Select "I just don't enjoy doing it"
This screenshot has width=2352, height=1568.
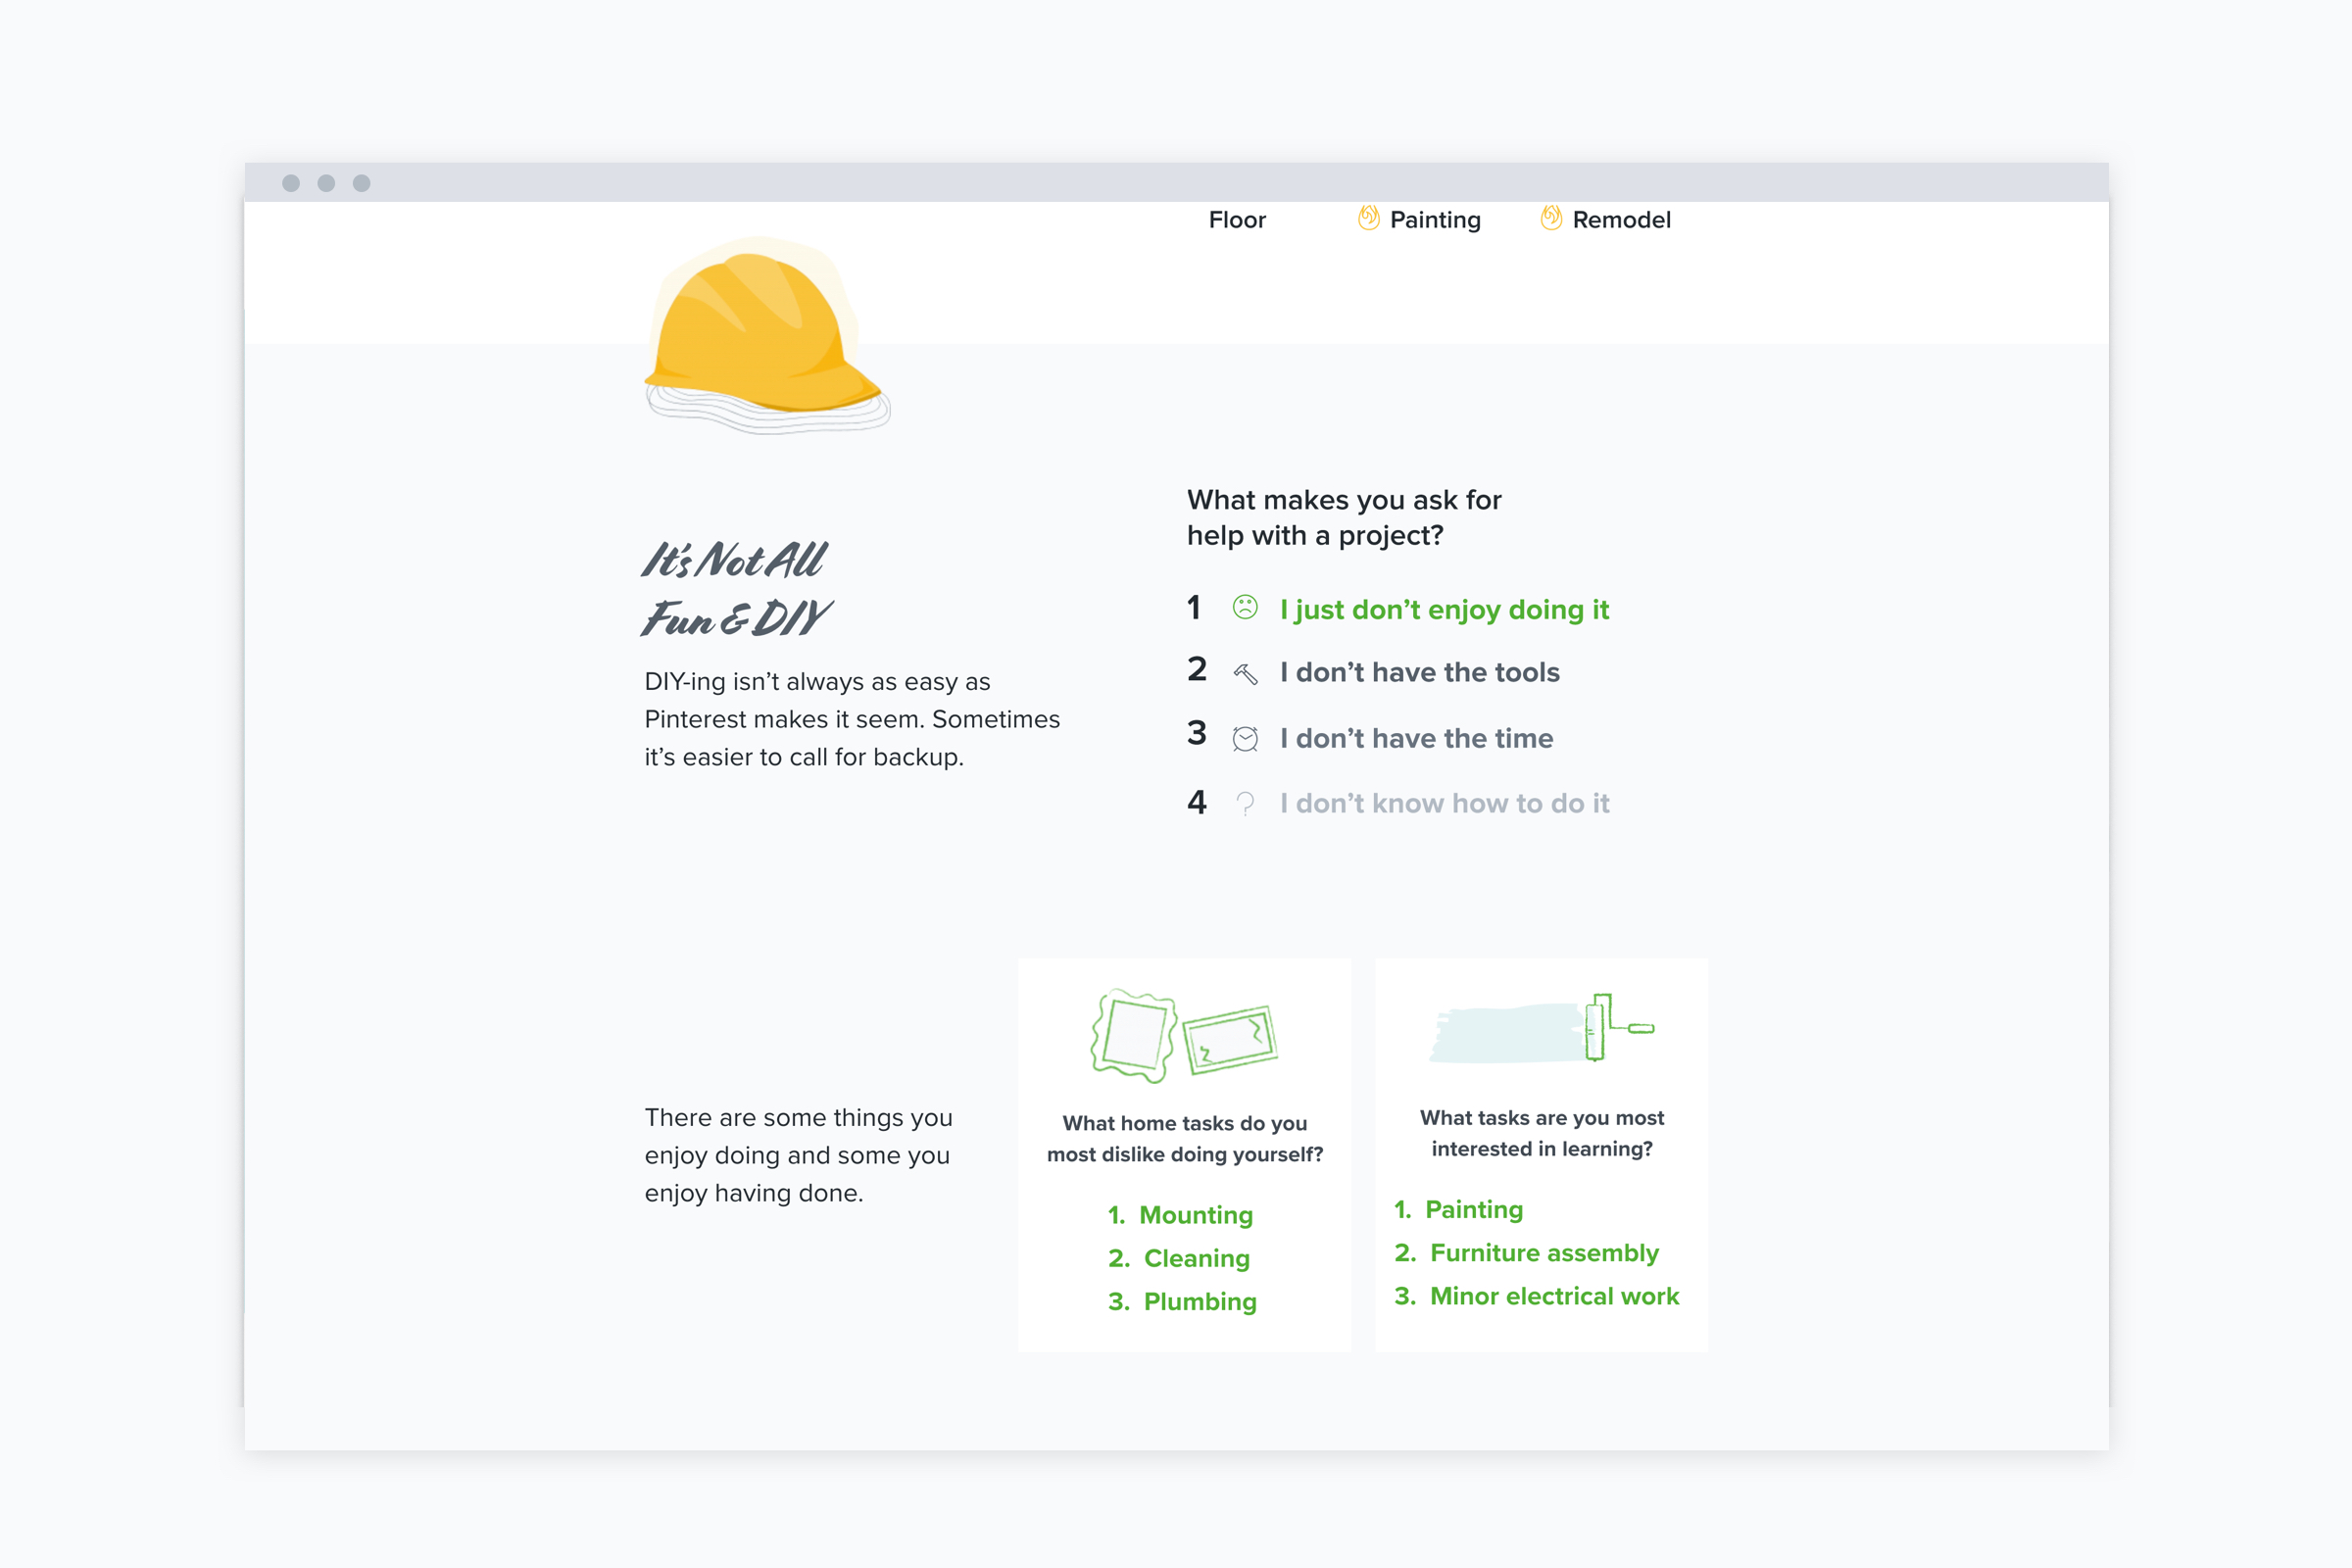[x=1444, y=610]
